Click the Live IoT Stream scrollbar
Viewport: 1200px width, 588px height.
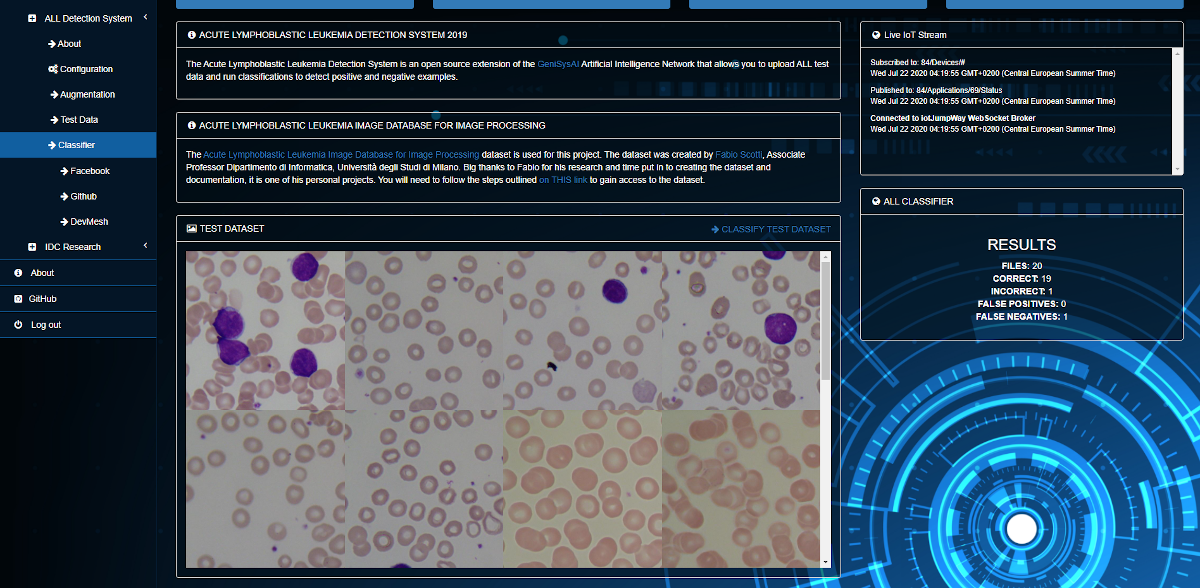tap(1177, 111)
